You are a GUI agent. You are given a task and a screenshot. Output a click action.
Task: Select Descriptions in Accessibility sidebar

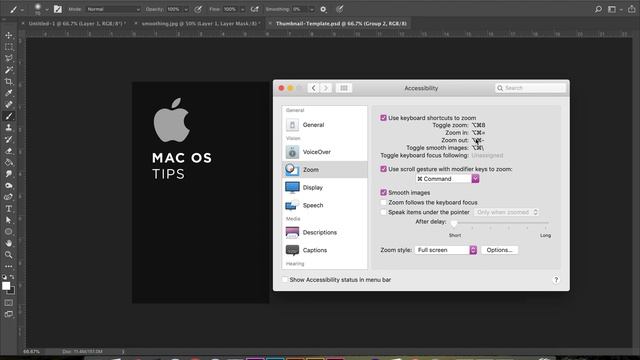click(324, 232)
